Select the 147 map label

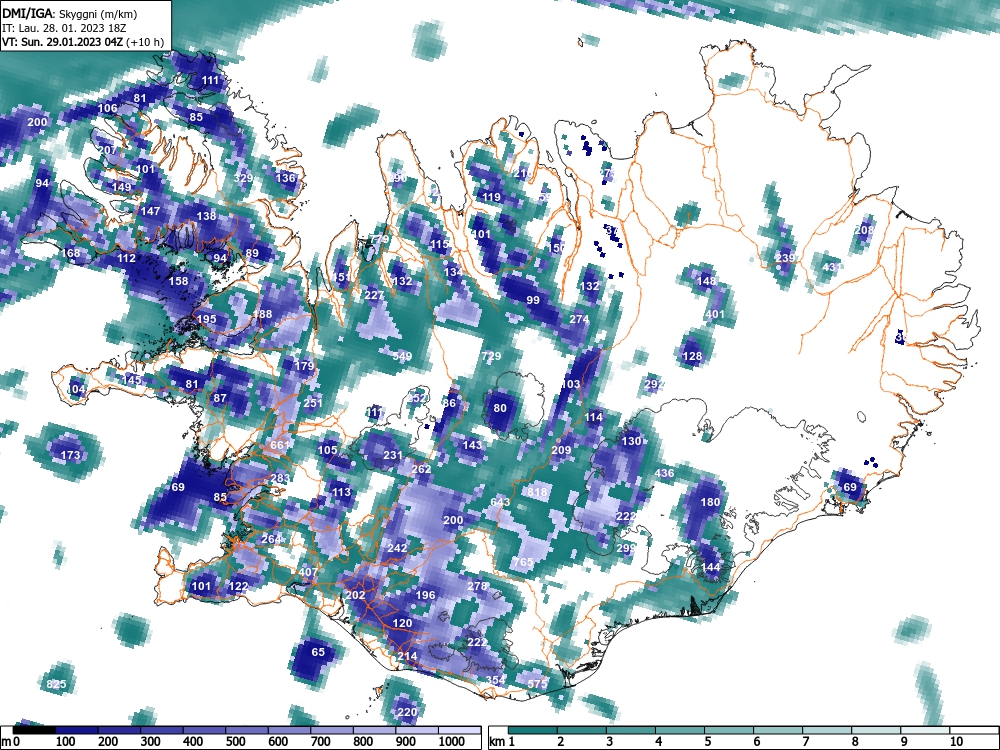(151, 210)
